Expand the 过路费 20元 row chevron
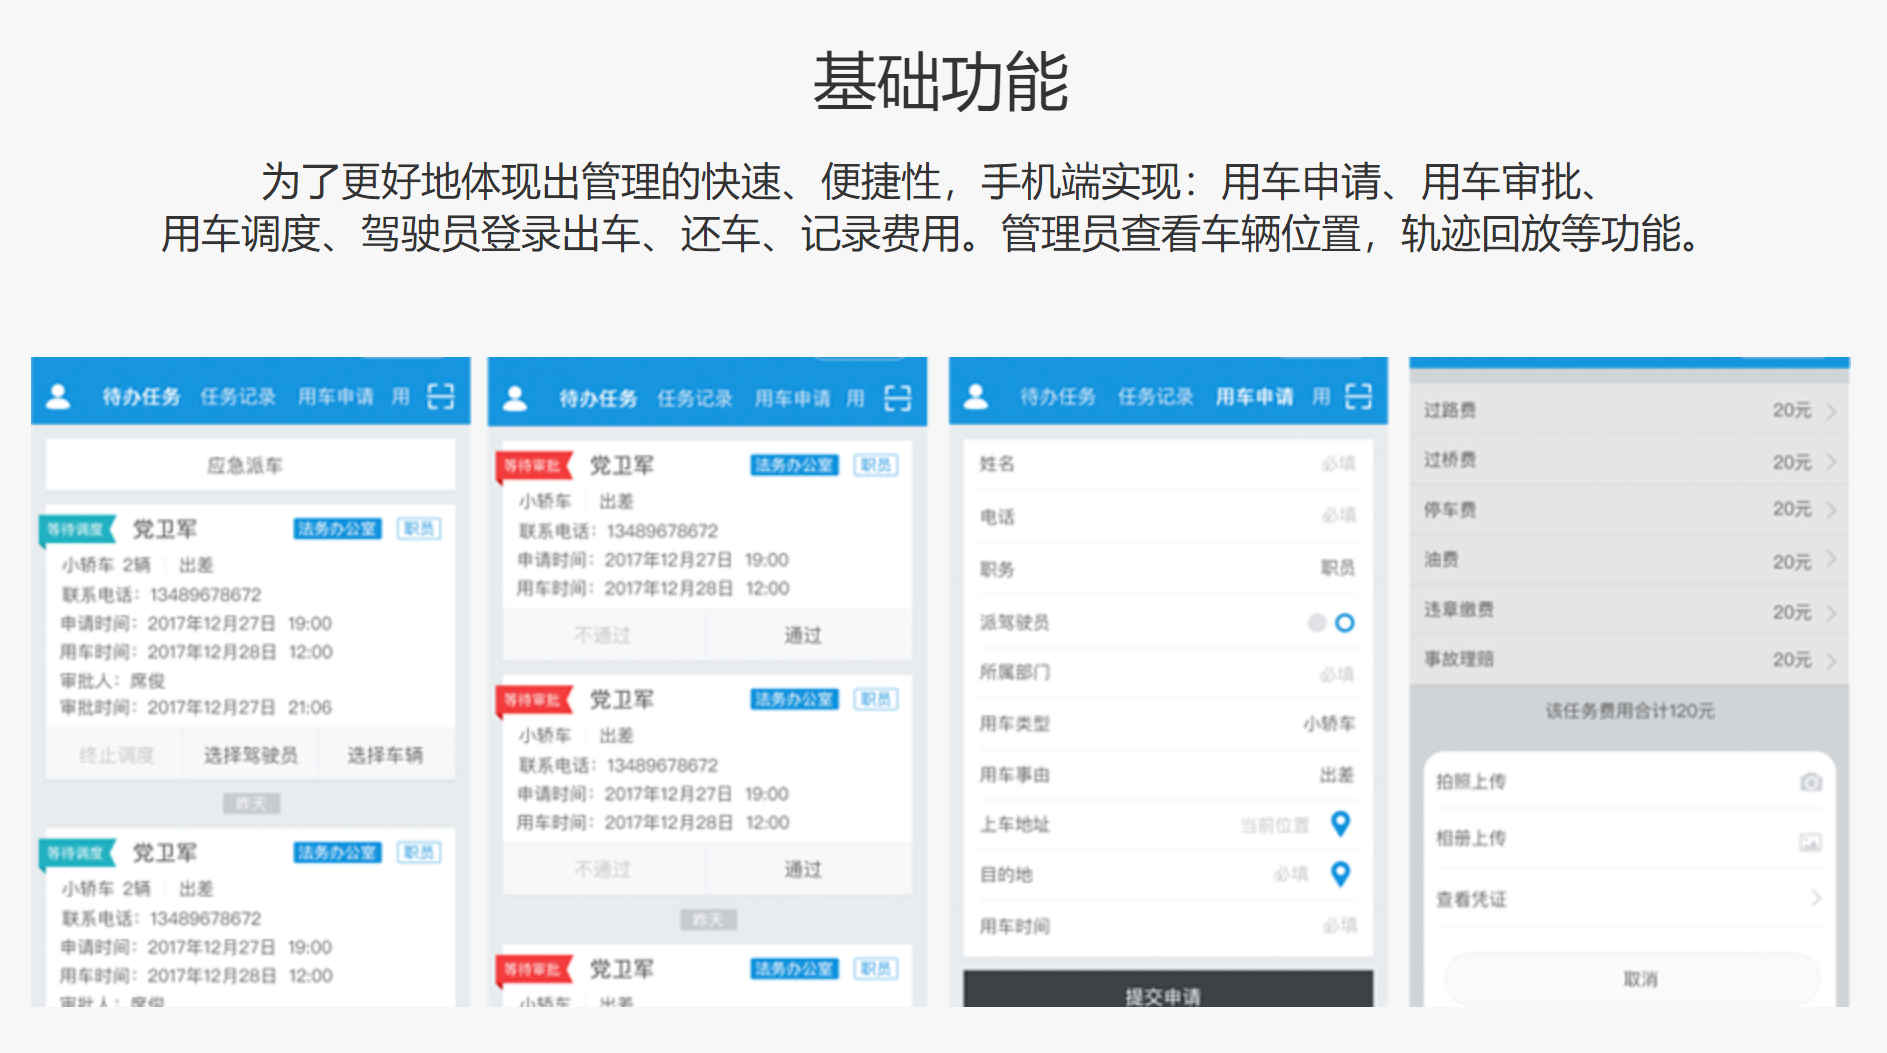The image size is (1887, 1053). [1831, 411]
